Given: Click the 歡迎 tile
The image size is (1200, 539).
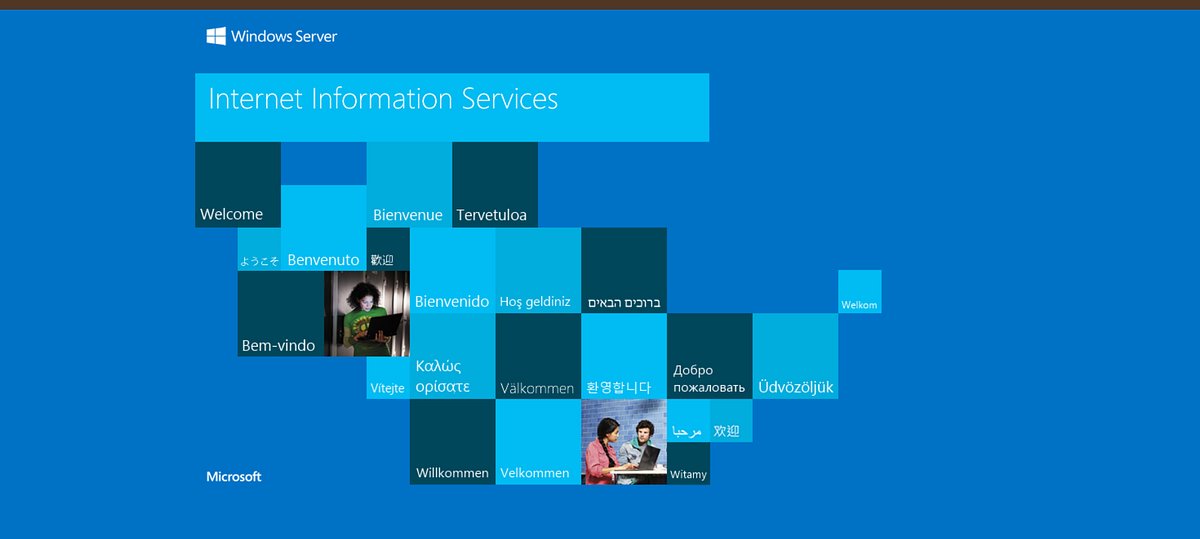Looking at the screenshot, I should pyautogui.click(x=388, y=249).
